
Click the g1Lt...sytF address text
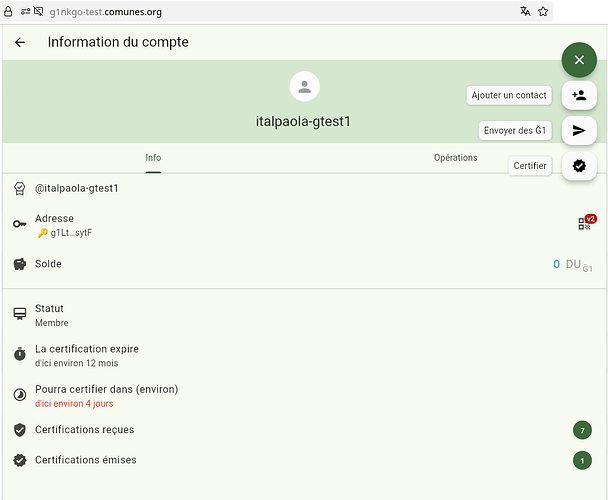(x=72, y=233)
